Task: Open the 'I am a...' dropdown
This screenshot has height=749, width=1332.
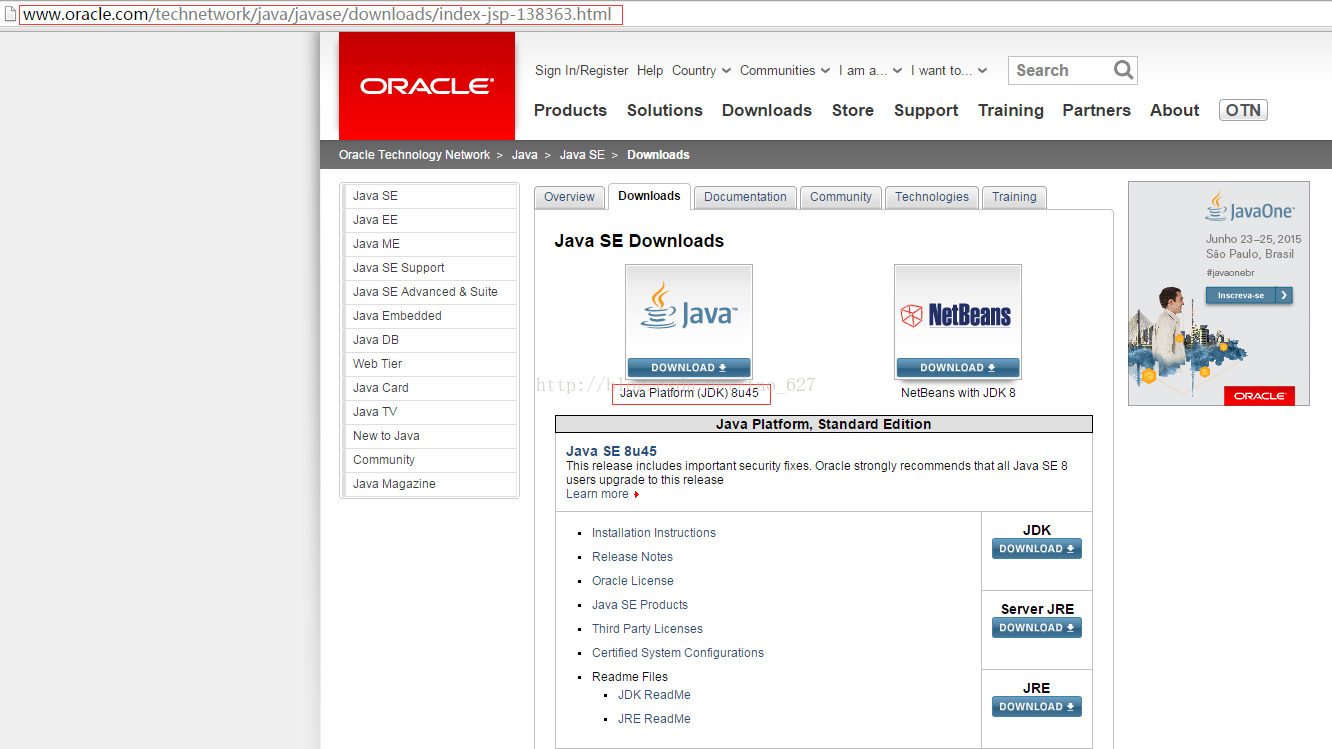Action: 870,70
